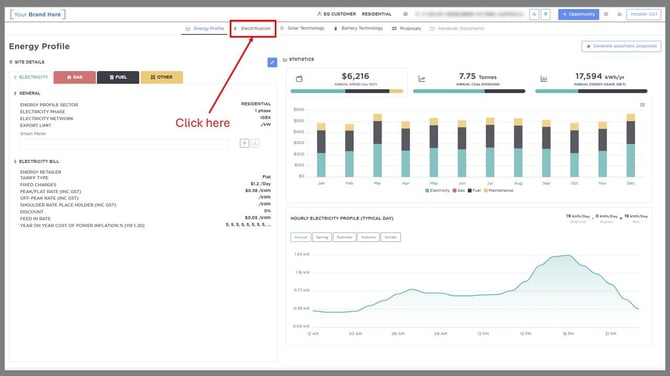Switch the hourly profile to Summer

pyautogui.click(x=344, y=237)
